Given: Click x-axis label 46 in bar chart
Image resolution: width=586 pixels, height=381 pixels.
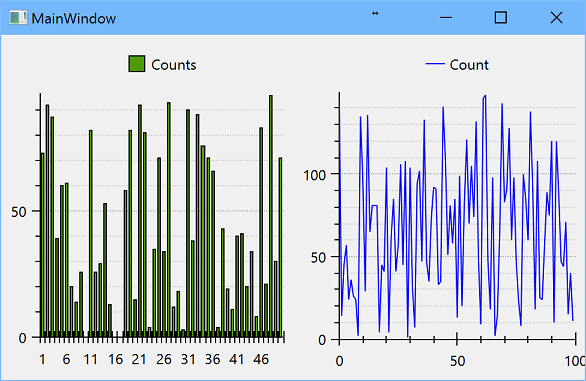Looking at the screenshot, I should point(261,359).
